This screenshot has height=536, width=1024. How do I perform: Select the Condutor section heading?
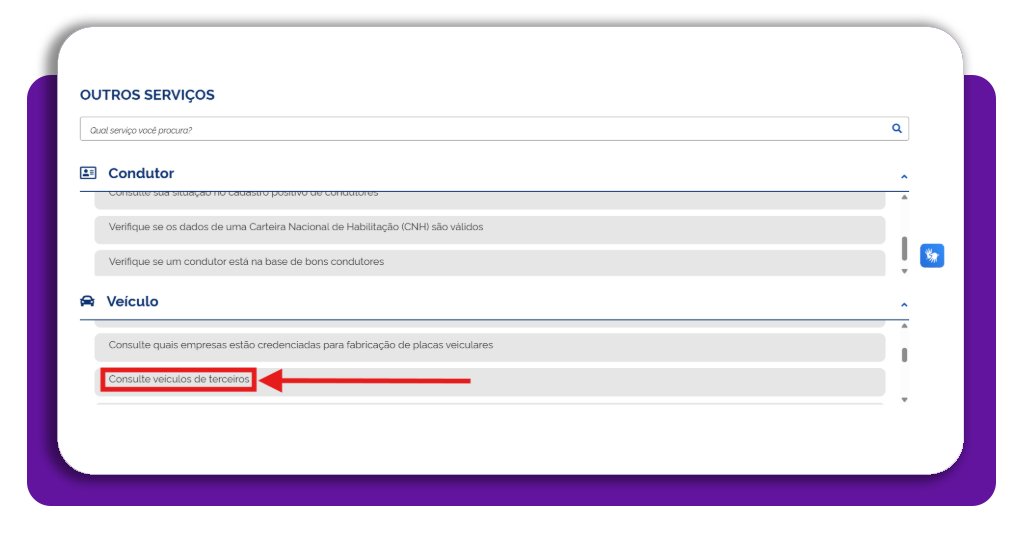point(141,174)
